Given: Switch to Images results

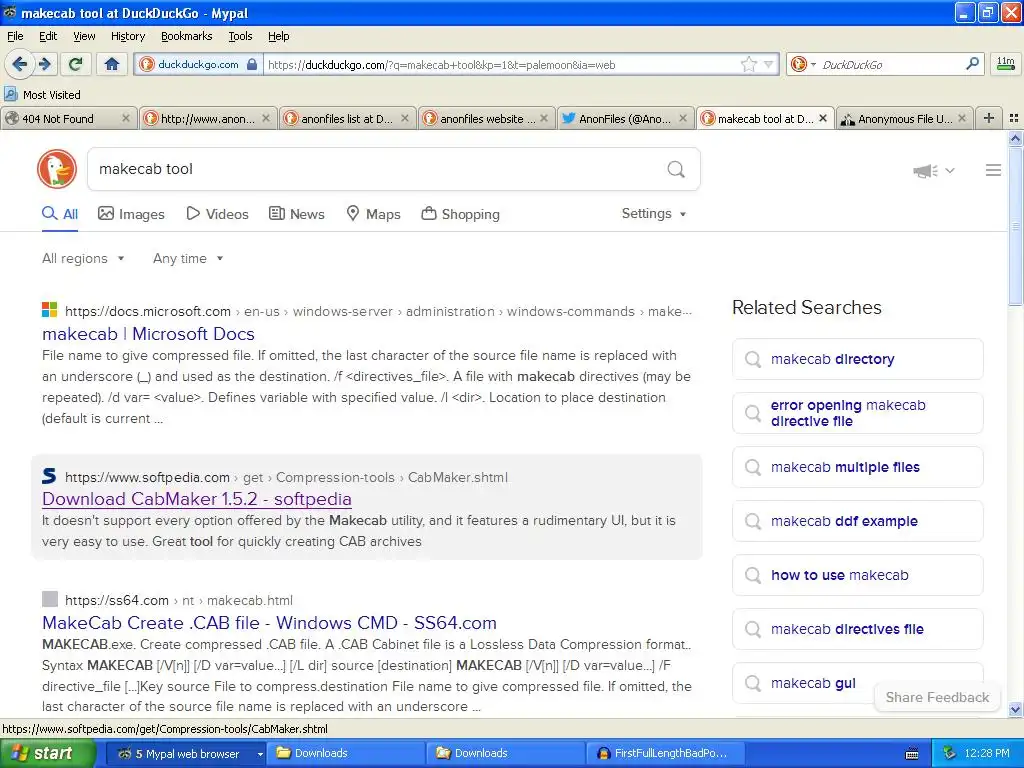Looking at the screenshot, I should coord(131,214).
